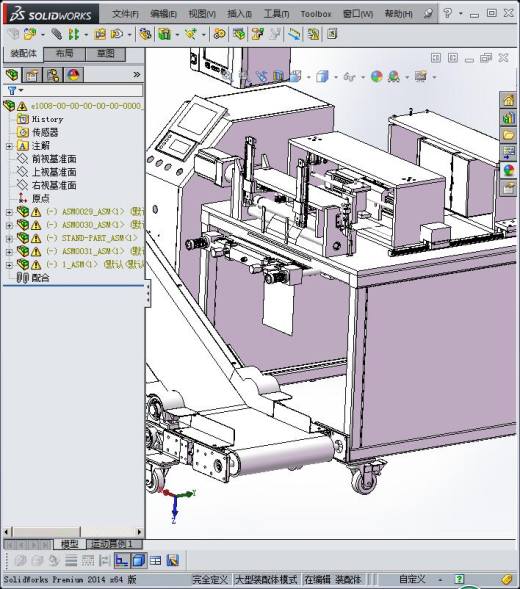The image size is (520, 589).
Task: Open the Toolbox menu
Action: pyautogui.click(x=316, y=14)
